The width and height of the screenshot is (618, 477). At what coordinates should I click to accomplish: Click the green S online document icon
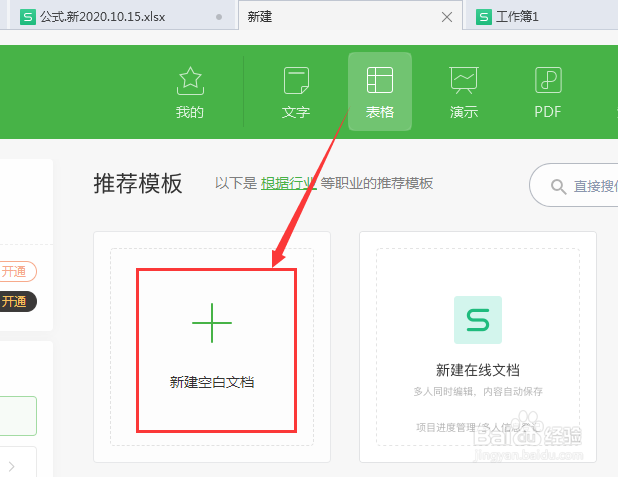click(x=478, y=320)
